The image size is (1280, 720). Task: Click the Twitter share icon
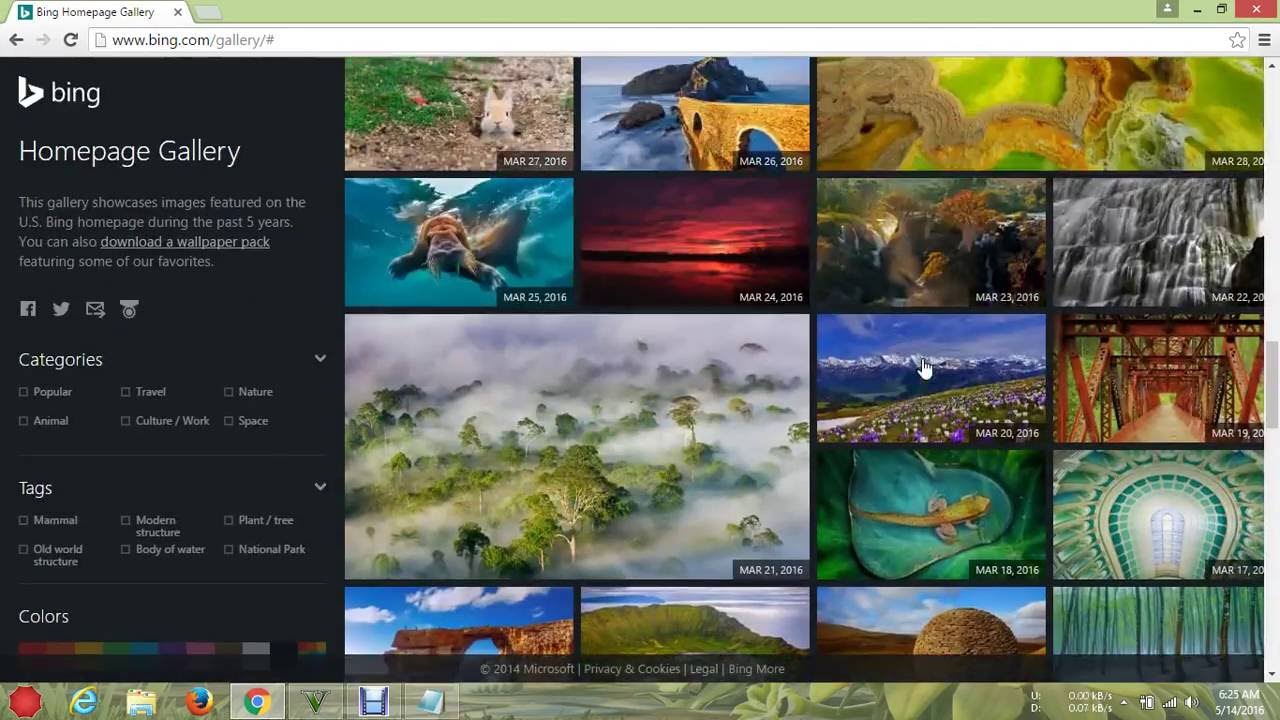pyautogui.click(x=61, y=309)
